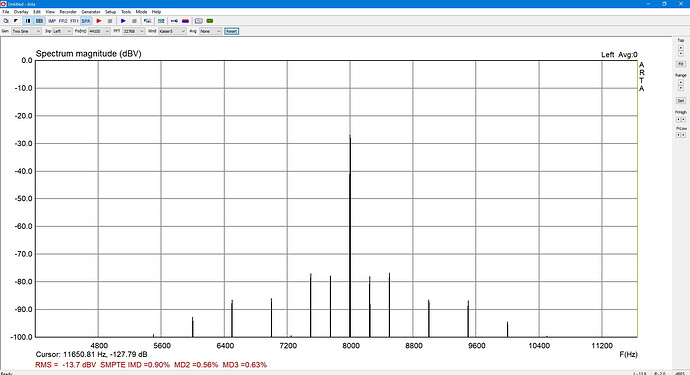Select the SPA spectrum analyzer mode
The height and width of the screenshot is (375, 690).
click(86, 21)
